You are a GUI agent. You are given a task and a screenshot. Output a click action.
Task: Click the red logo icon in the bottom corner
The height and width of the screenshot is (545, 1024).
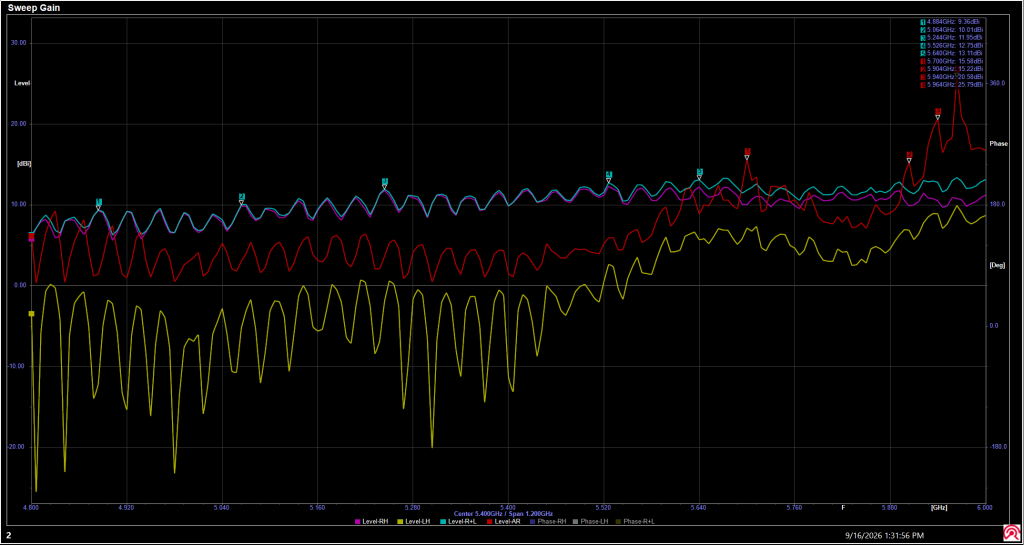pyautogui.click(x=1012, y=534)
